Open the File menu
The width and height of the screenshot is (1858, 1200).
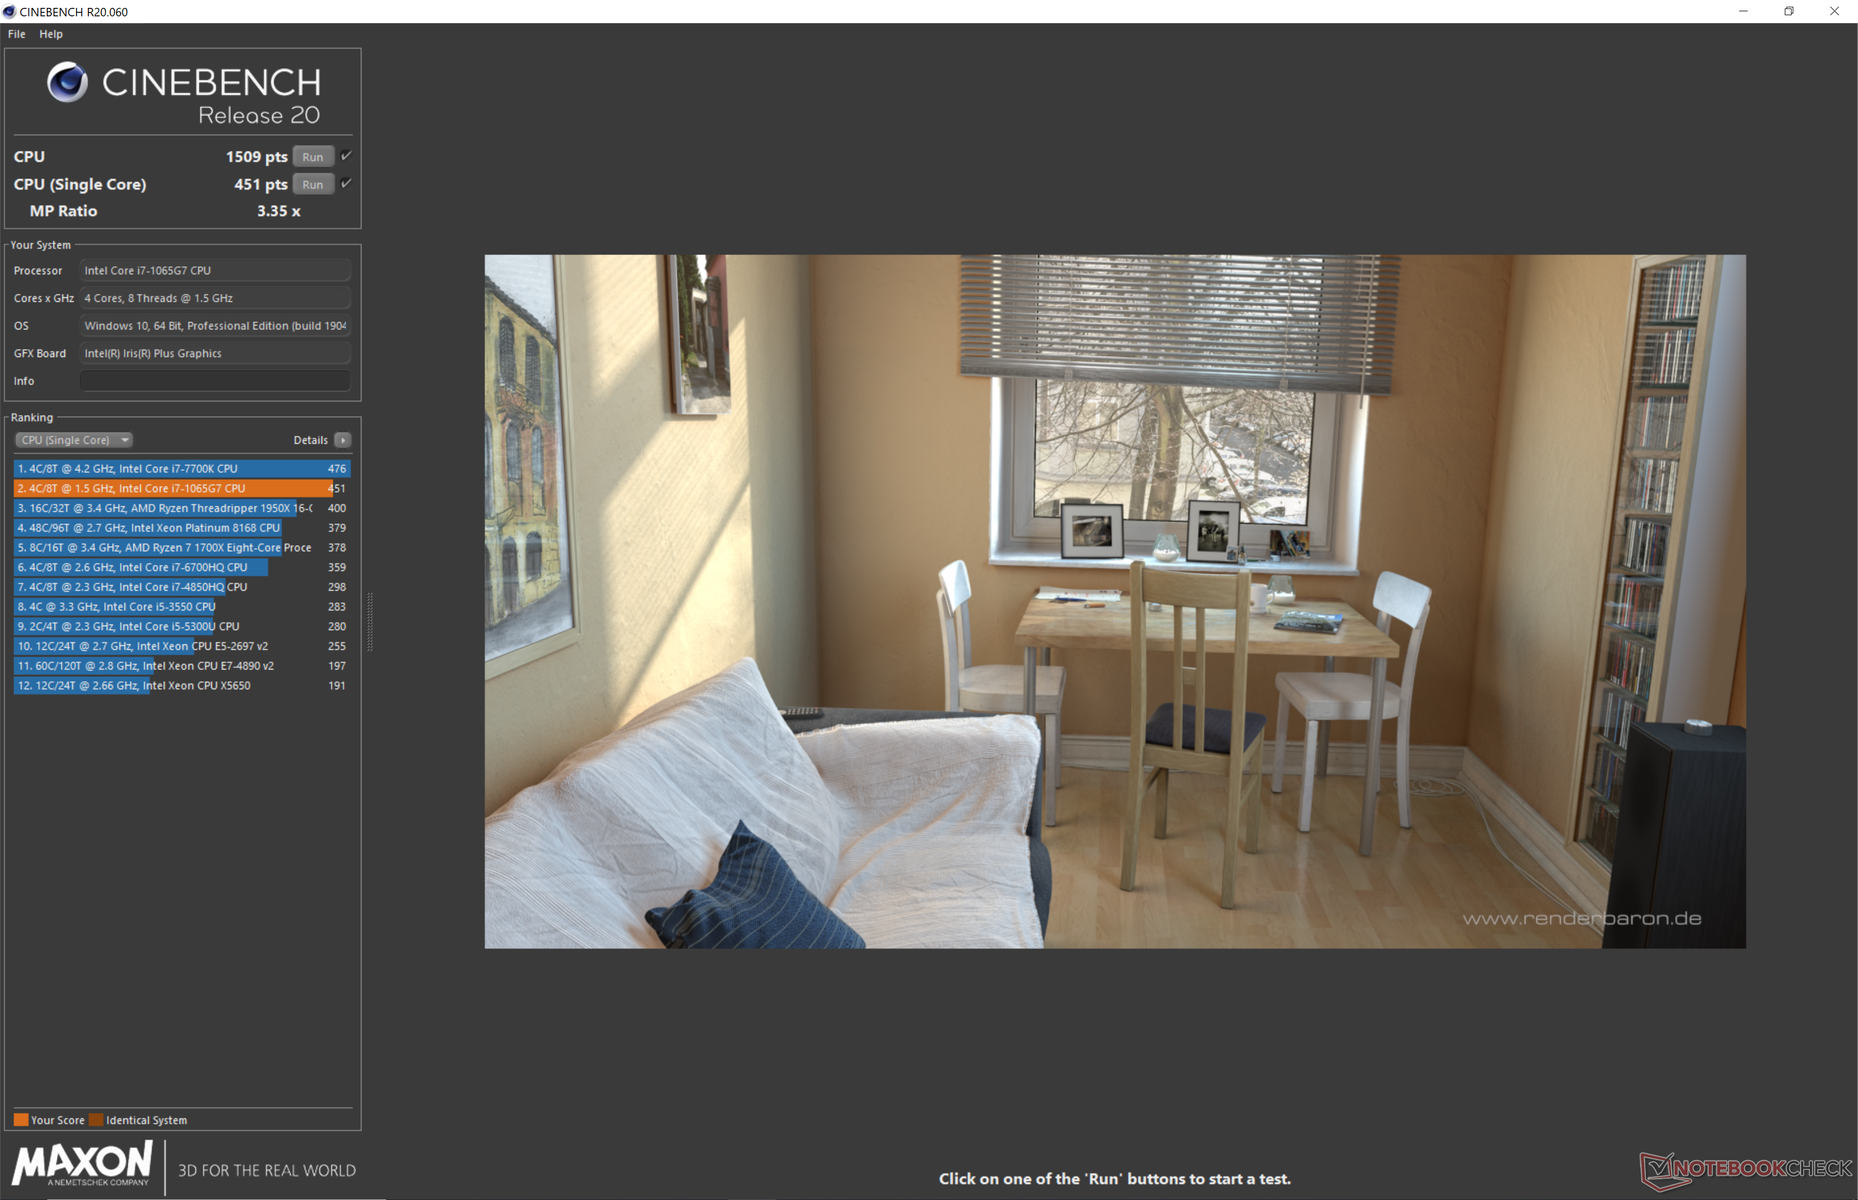coord(17,34)
